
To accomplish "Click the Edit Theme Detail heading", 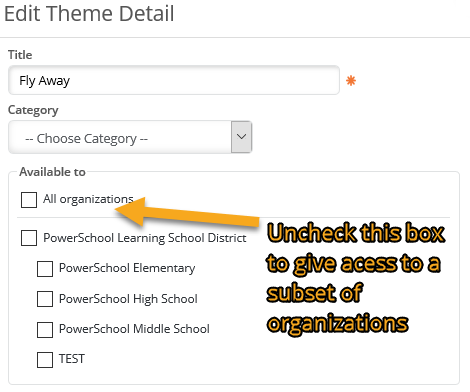I will click(89, 14).
